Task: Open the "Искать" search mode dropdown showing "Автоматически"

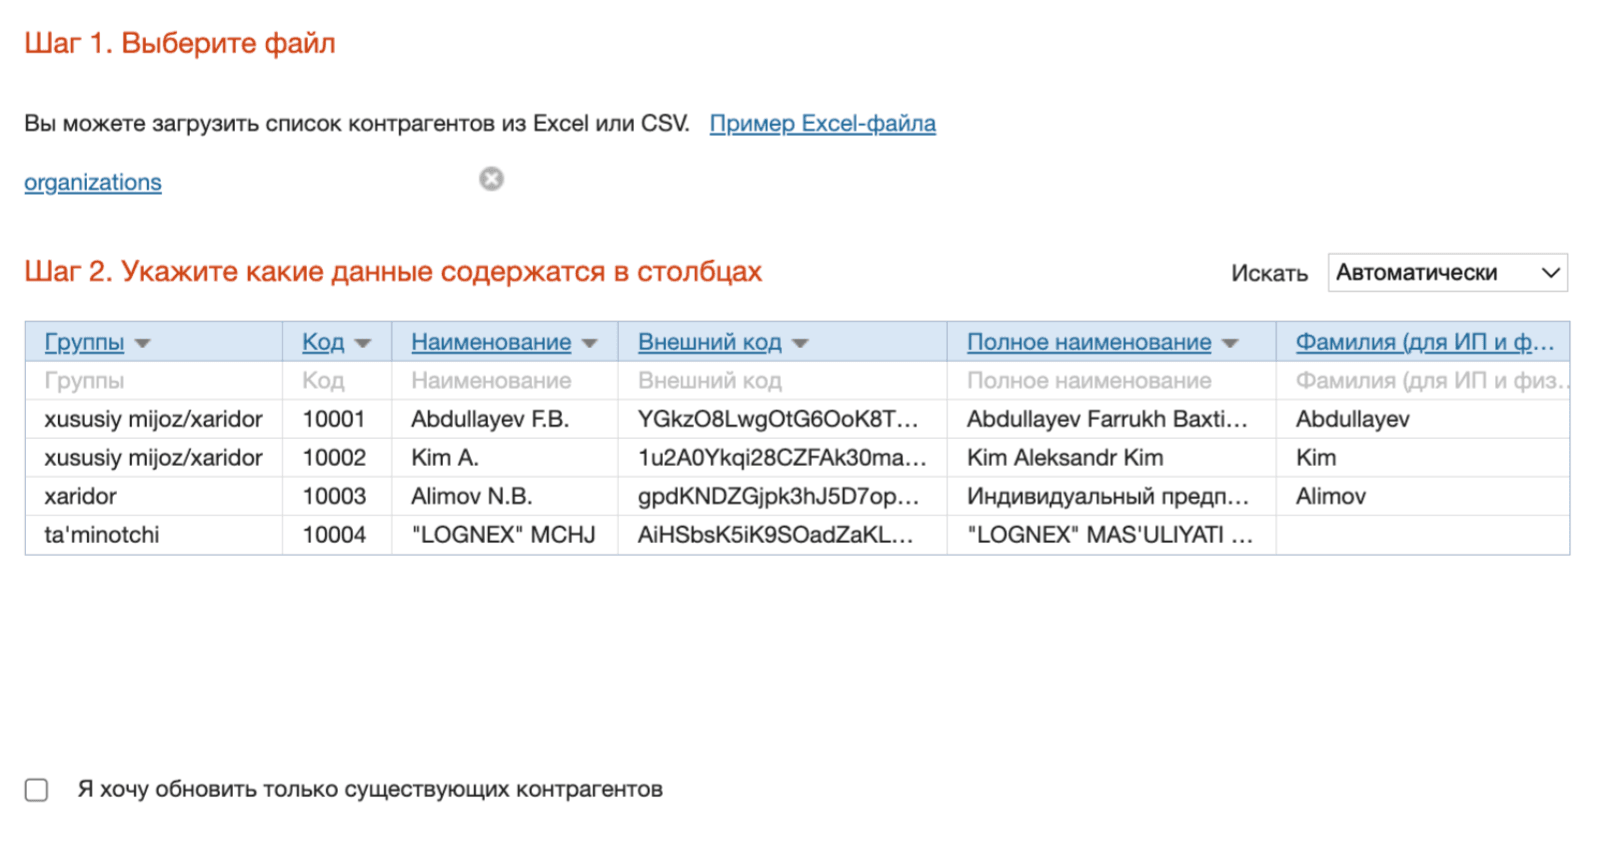Action: pos(1447,272)
